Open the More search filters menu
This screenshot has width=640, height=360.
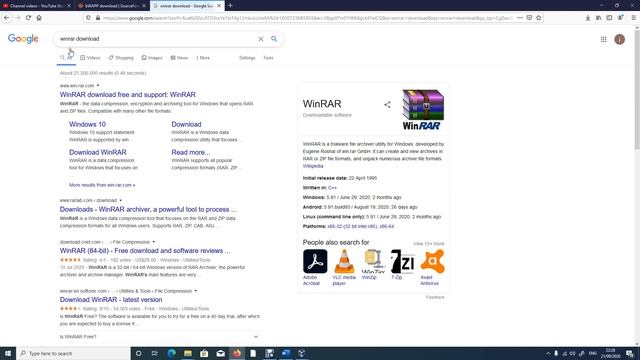(x=203, y=58)
